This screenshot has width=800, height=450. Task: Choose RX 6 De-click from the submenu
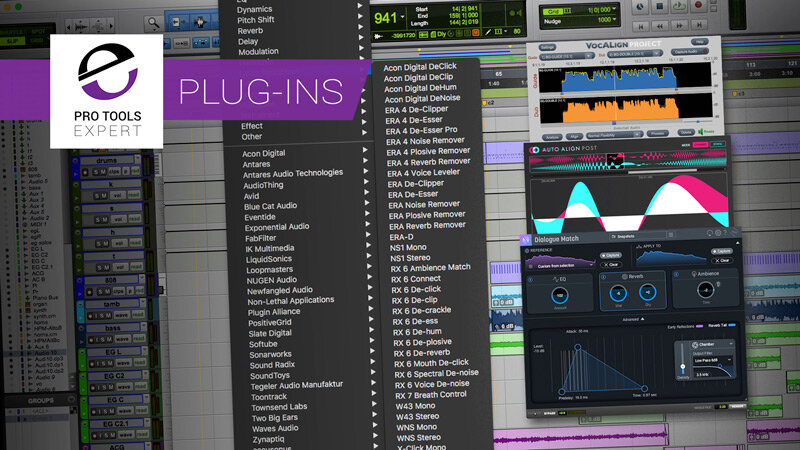(x=416, y=289)
